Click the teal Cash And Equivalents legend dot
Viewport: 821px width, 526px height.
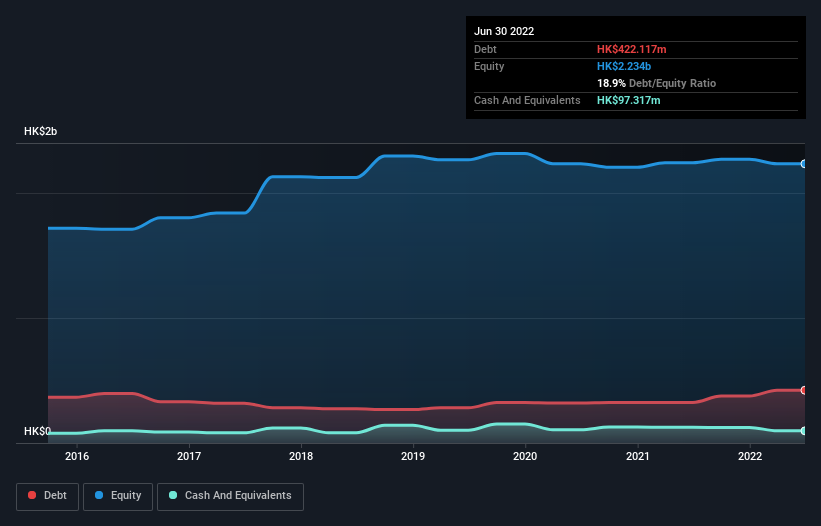pos(173,495)
